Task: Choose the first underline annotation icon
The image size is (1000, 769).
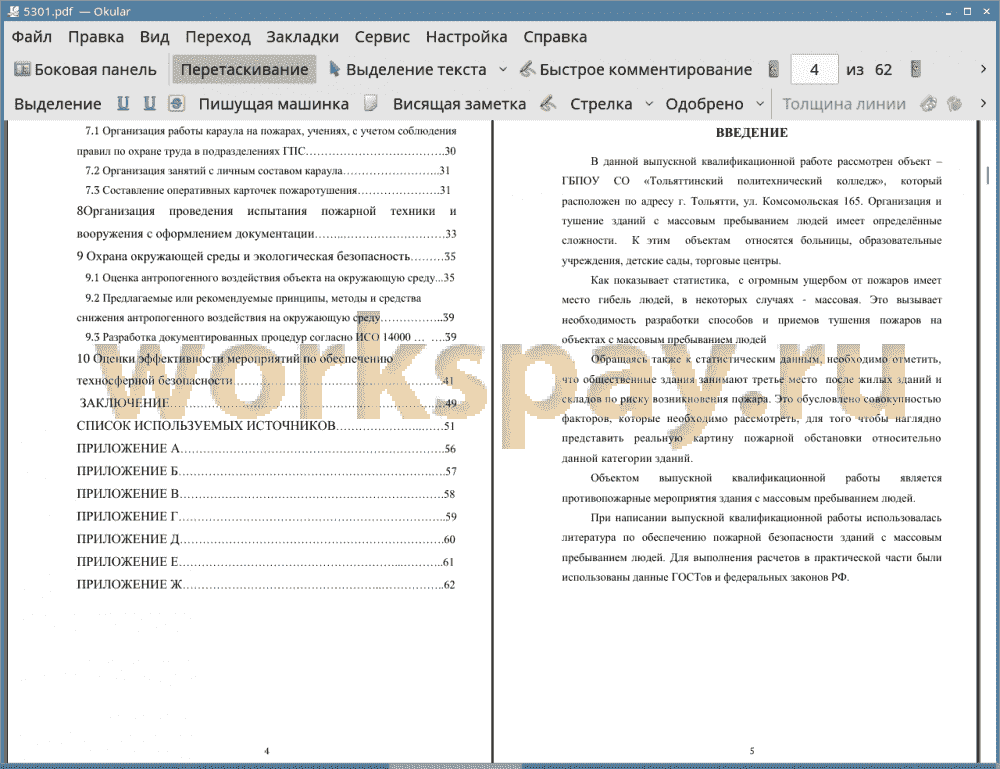Action: tap(123, 103)
